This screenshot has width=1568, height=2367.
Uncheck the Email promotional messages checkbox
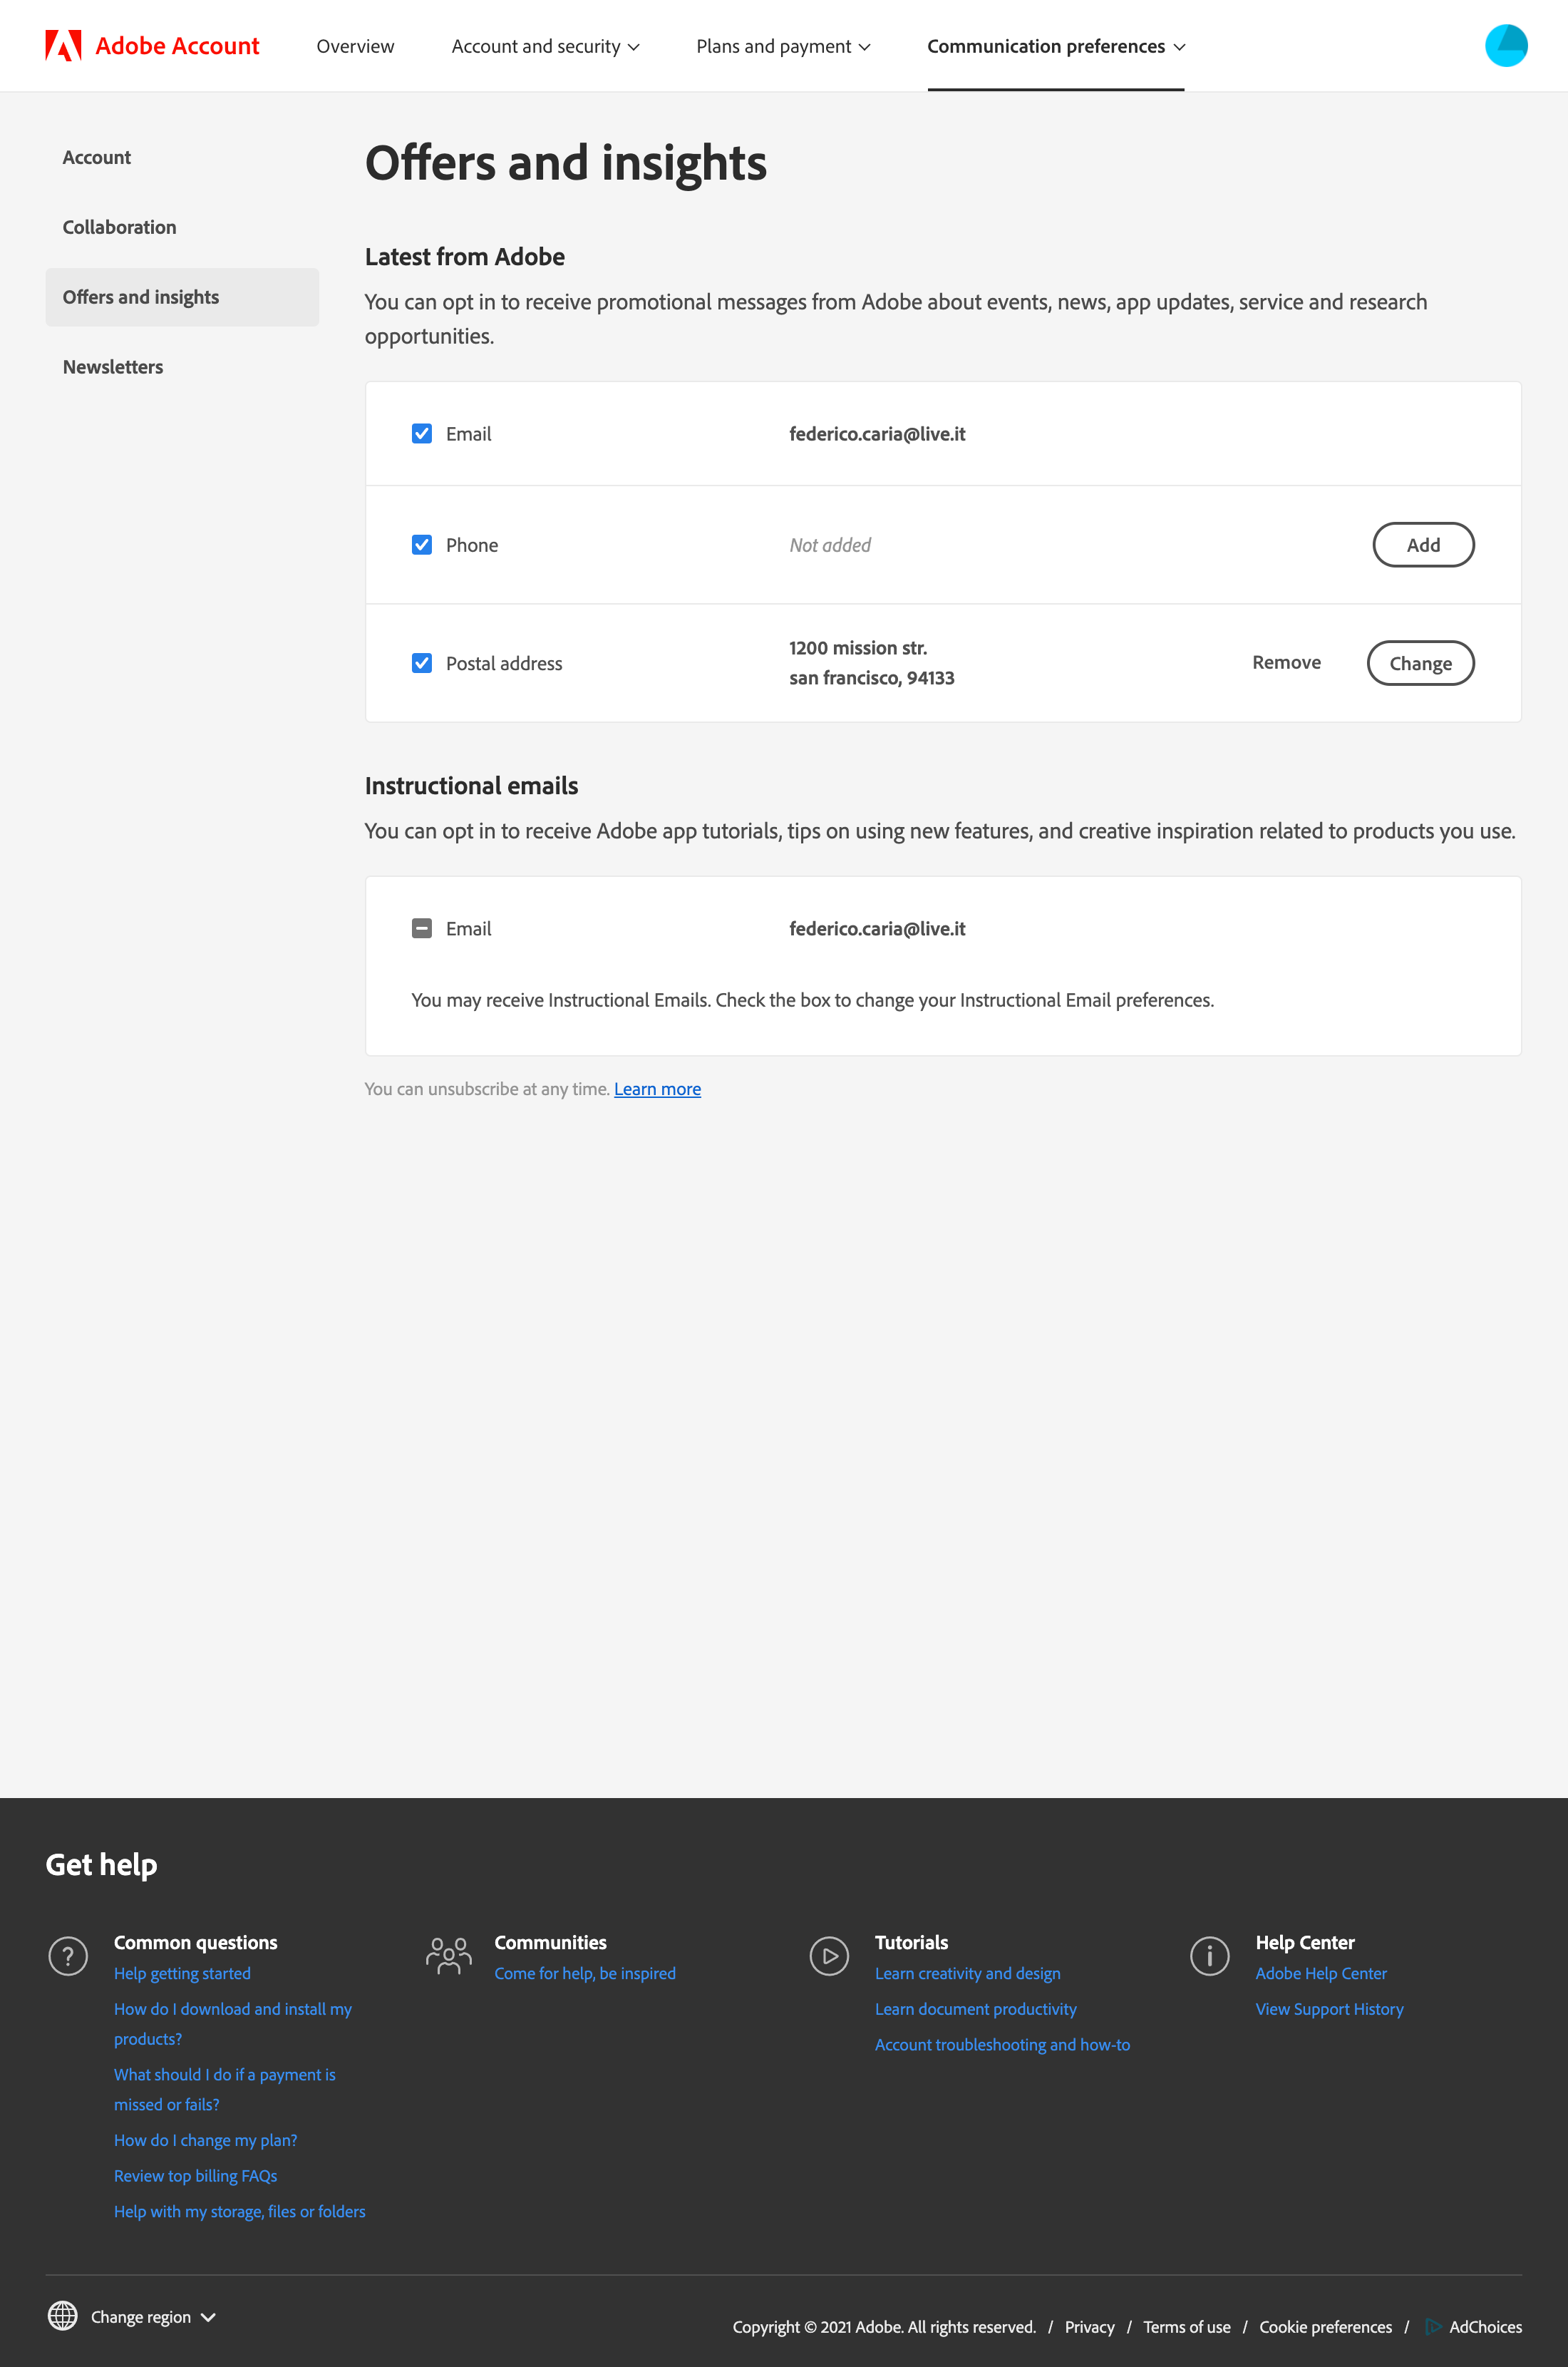[421, 434]
